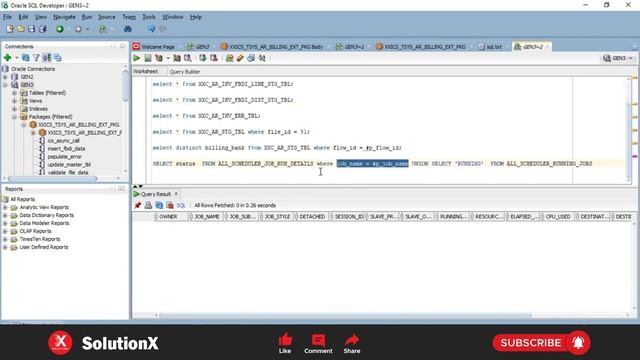This screenshot has width=640, height=360.
Task: Click the Clear eraser icon in worksheet toolbar
Action: (x=240, y=58)
